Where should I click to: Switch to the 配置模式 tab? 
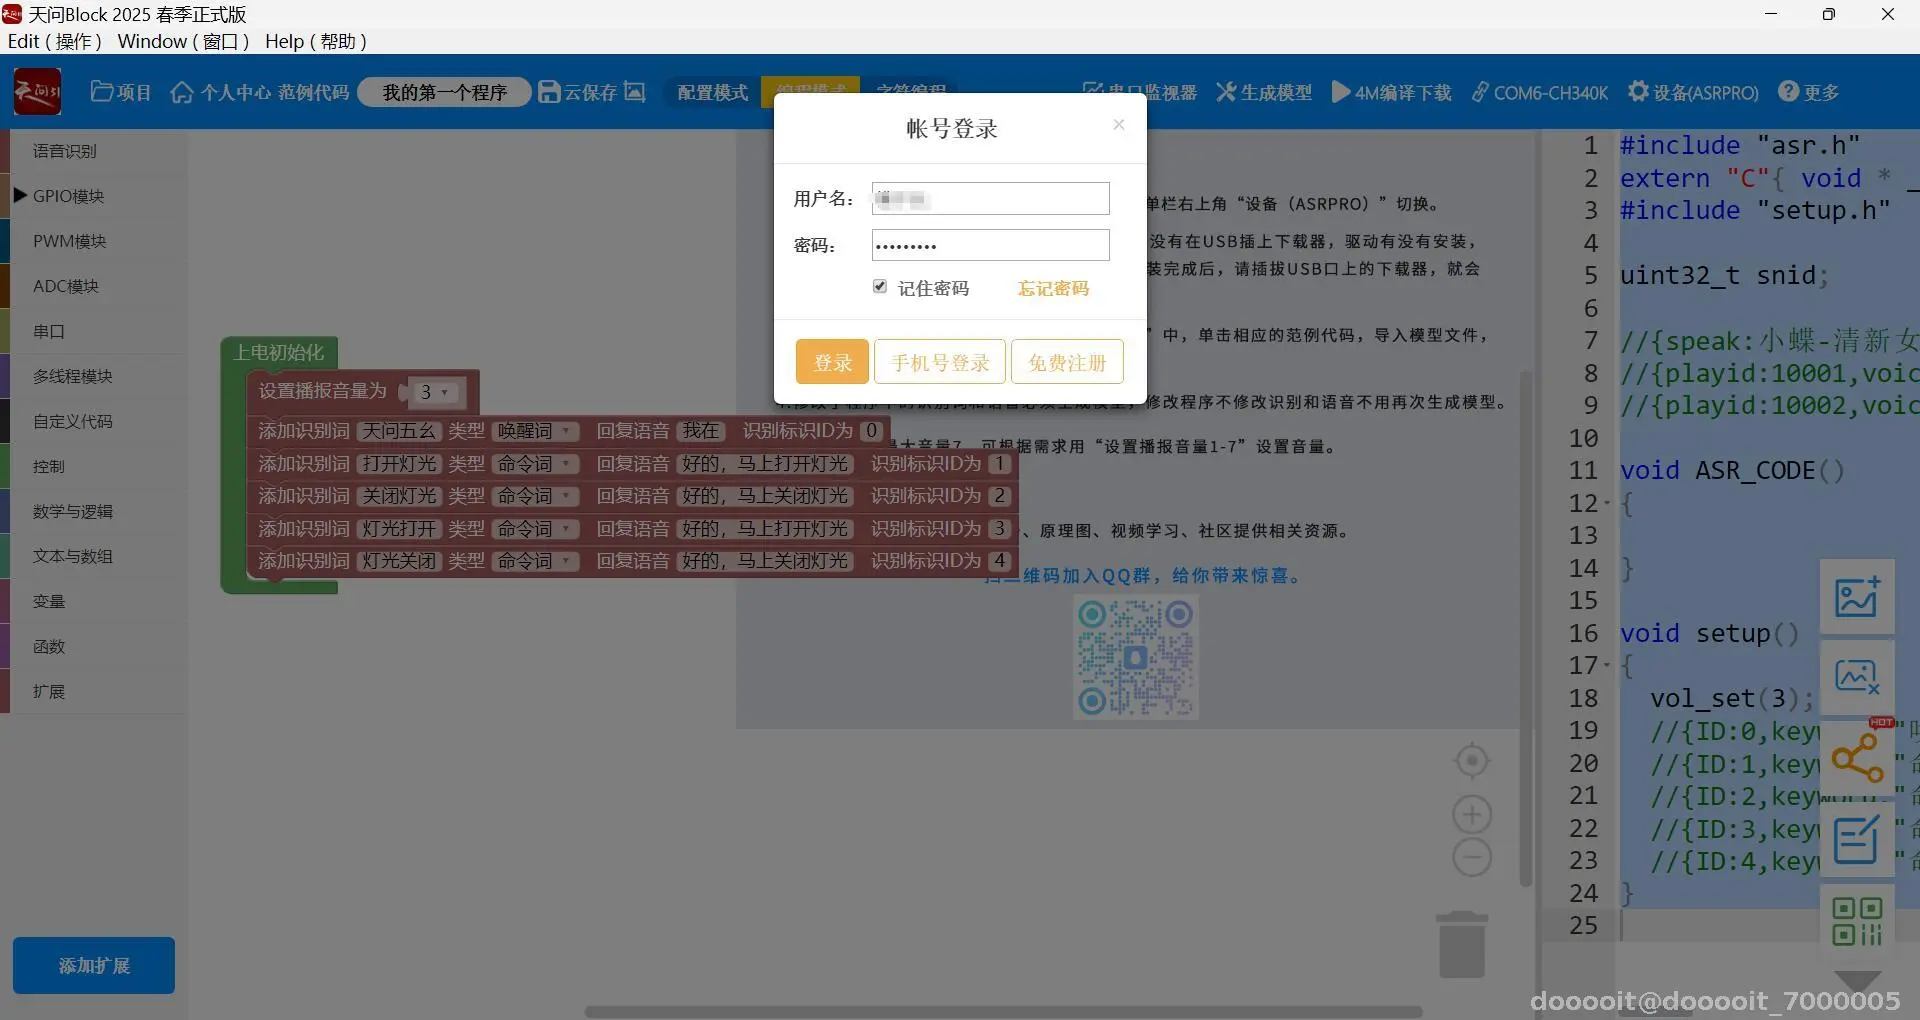pyautogui.click(x=712, y=91)
